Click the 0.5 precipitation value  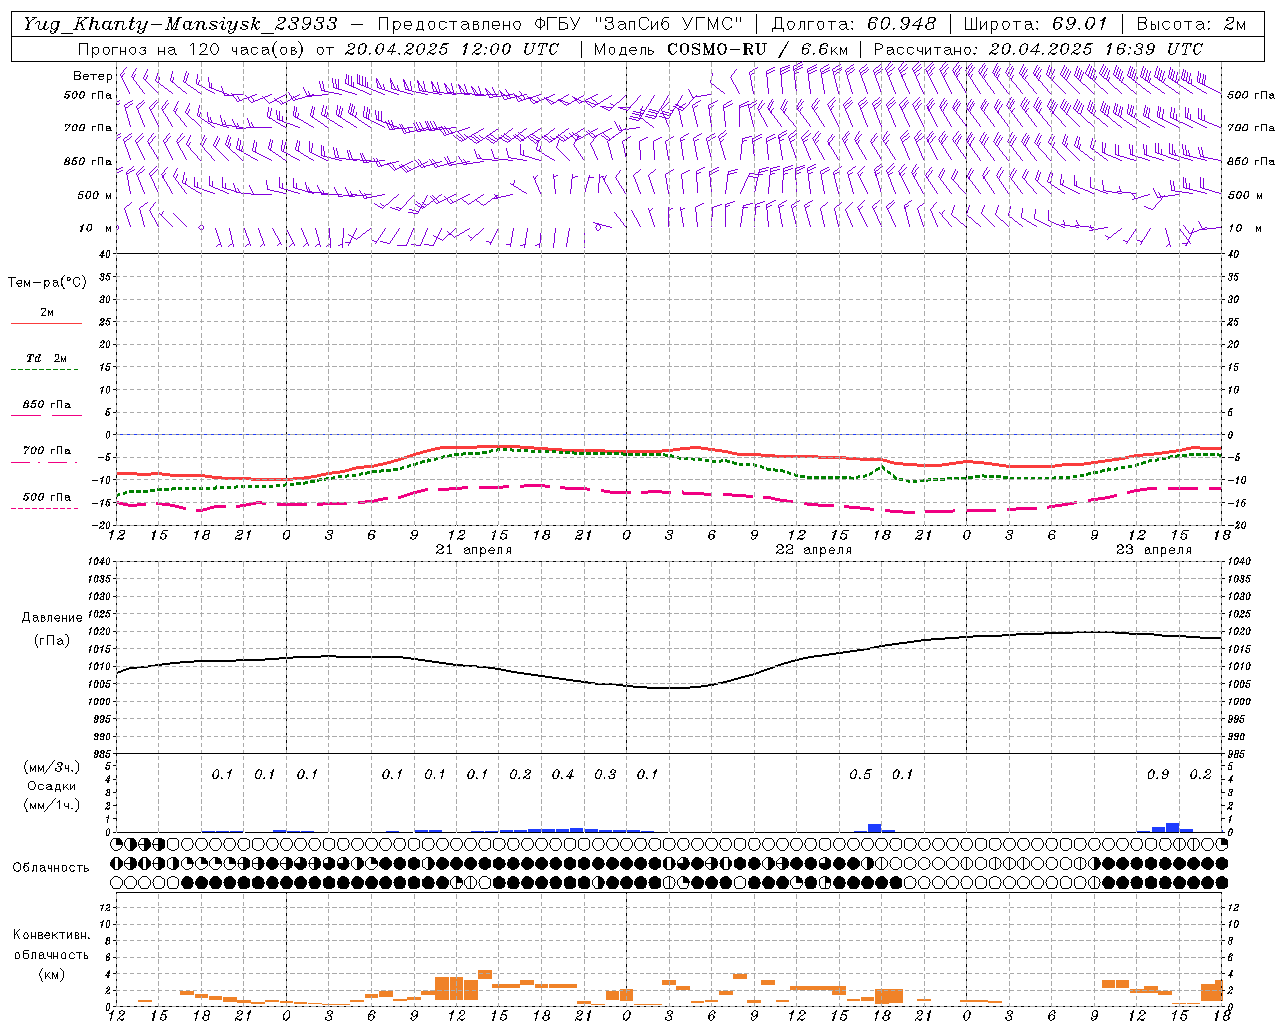click(860, 775)
